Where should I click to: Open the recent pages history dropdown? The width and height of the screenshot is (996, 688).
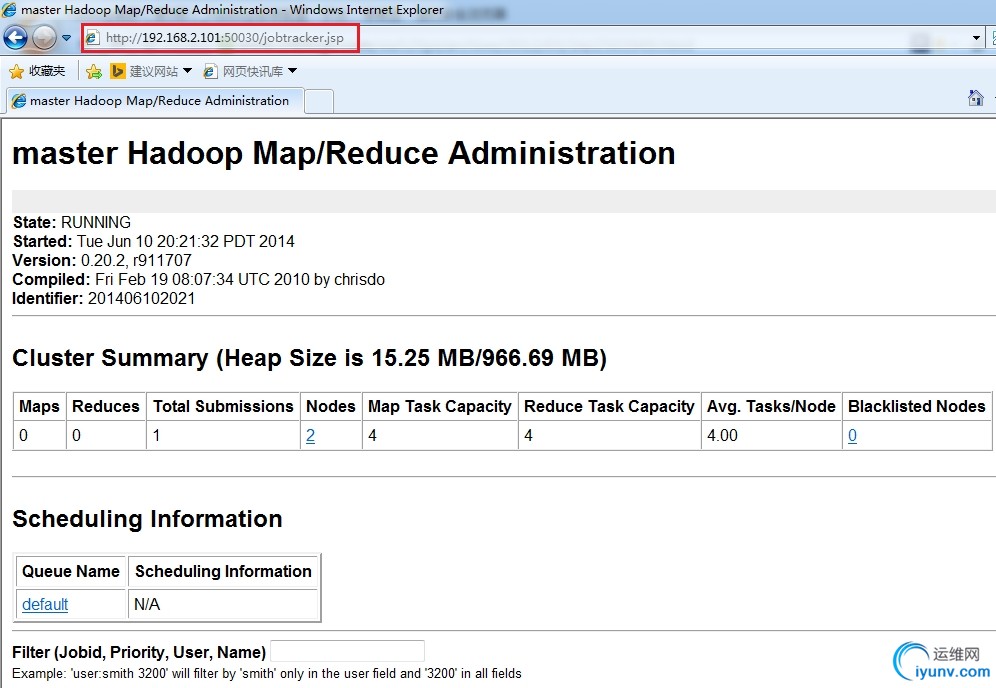pos(67,38)
